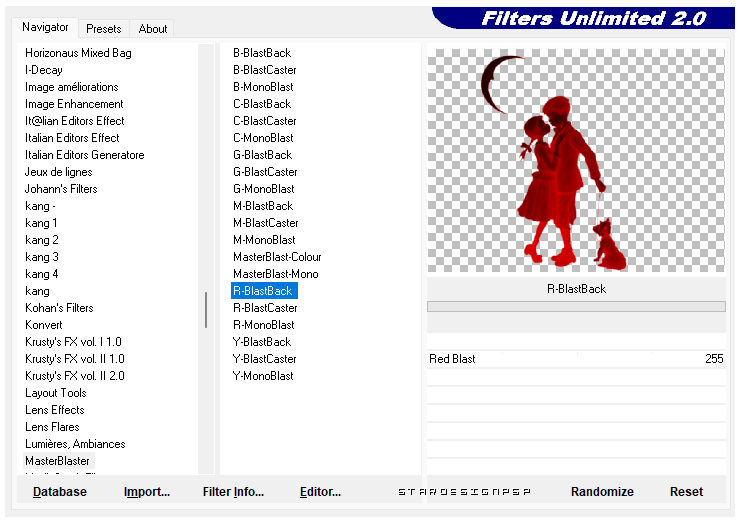Select the Y-MonoBlast filter
This screenshot has width=740, height=522.
263,376
